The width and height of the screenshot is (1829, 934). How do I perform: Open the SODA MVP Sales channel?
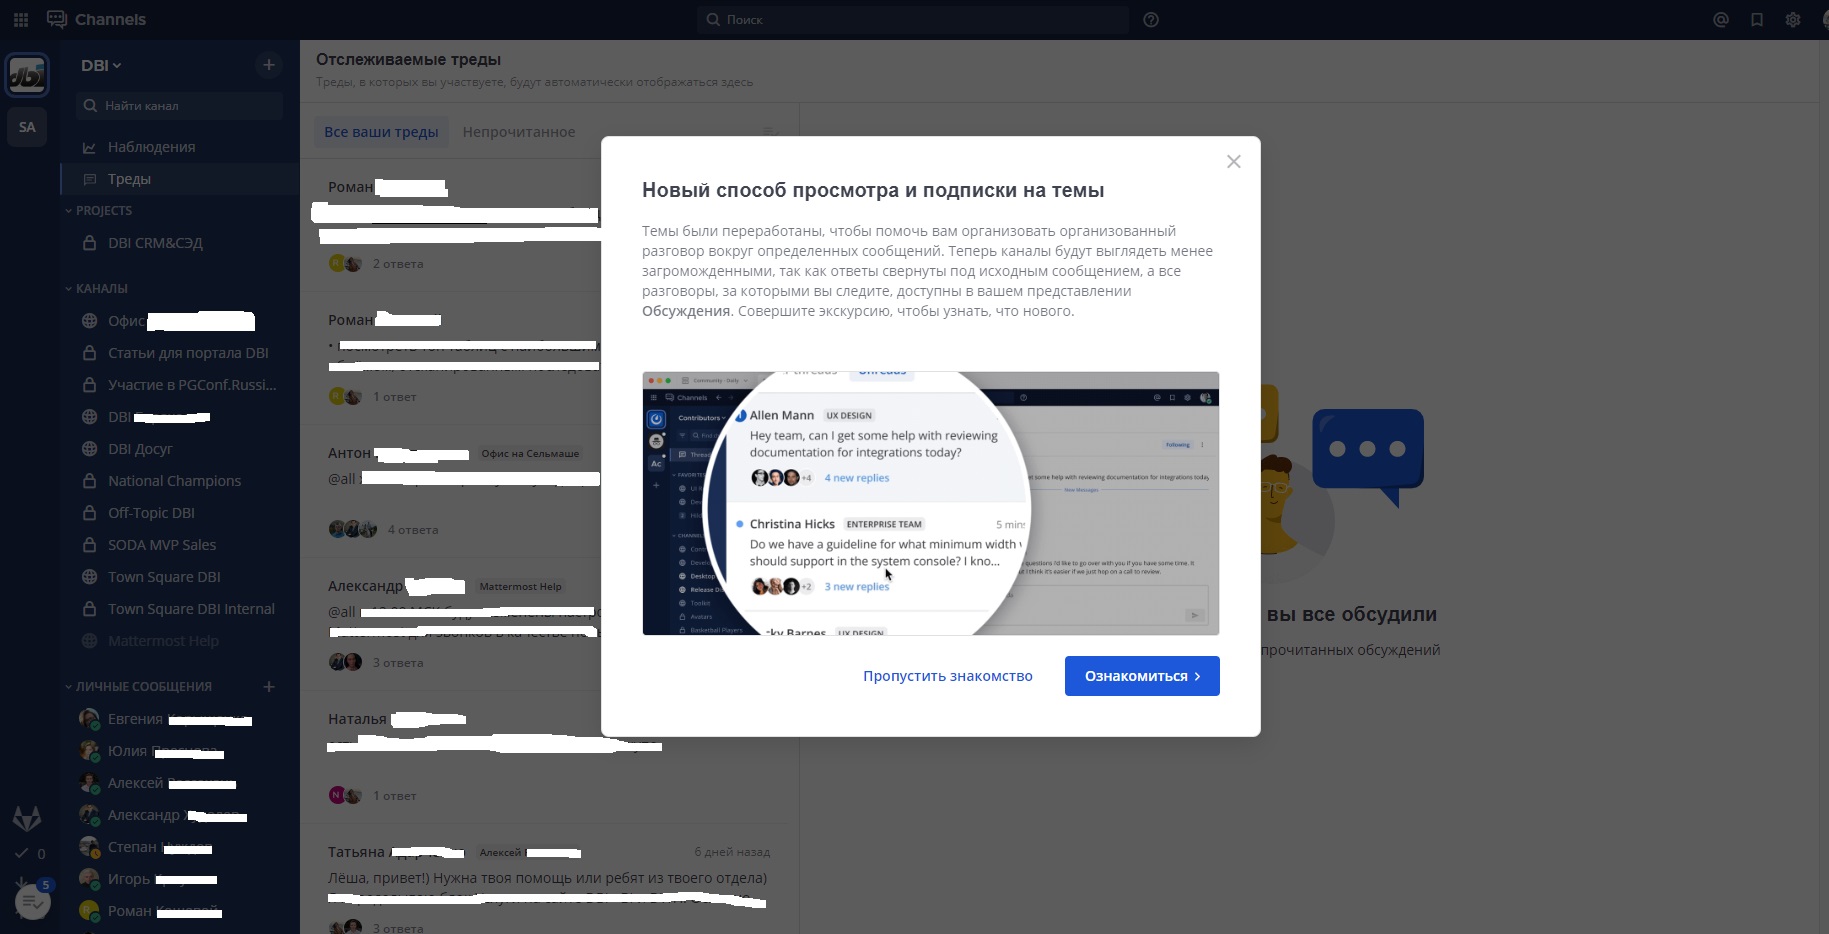click(x=180, y=545)
